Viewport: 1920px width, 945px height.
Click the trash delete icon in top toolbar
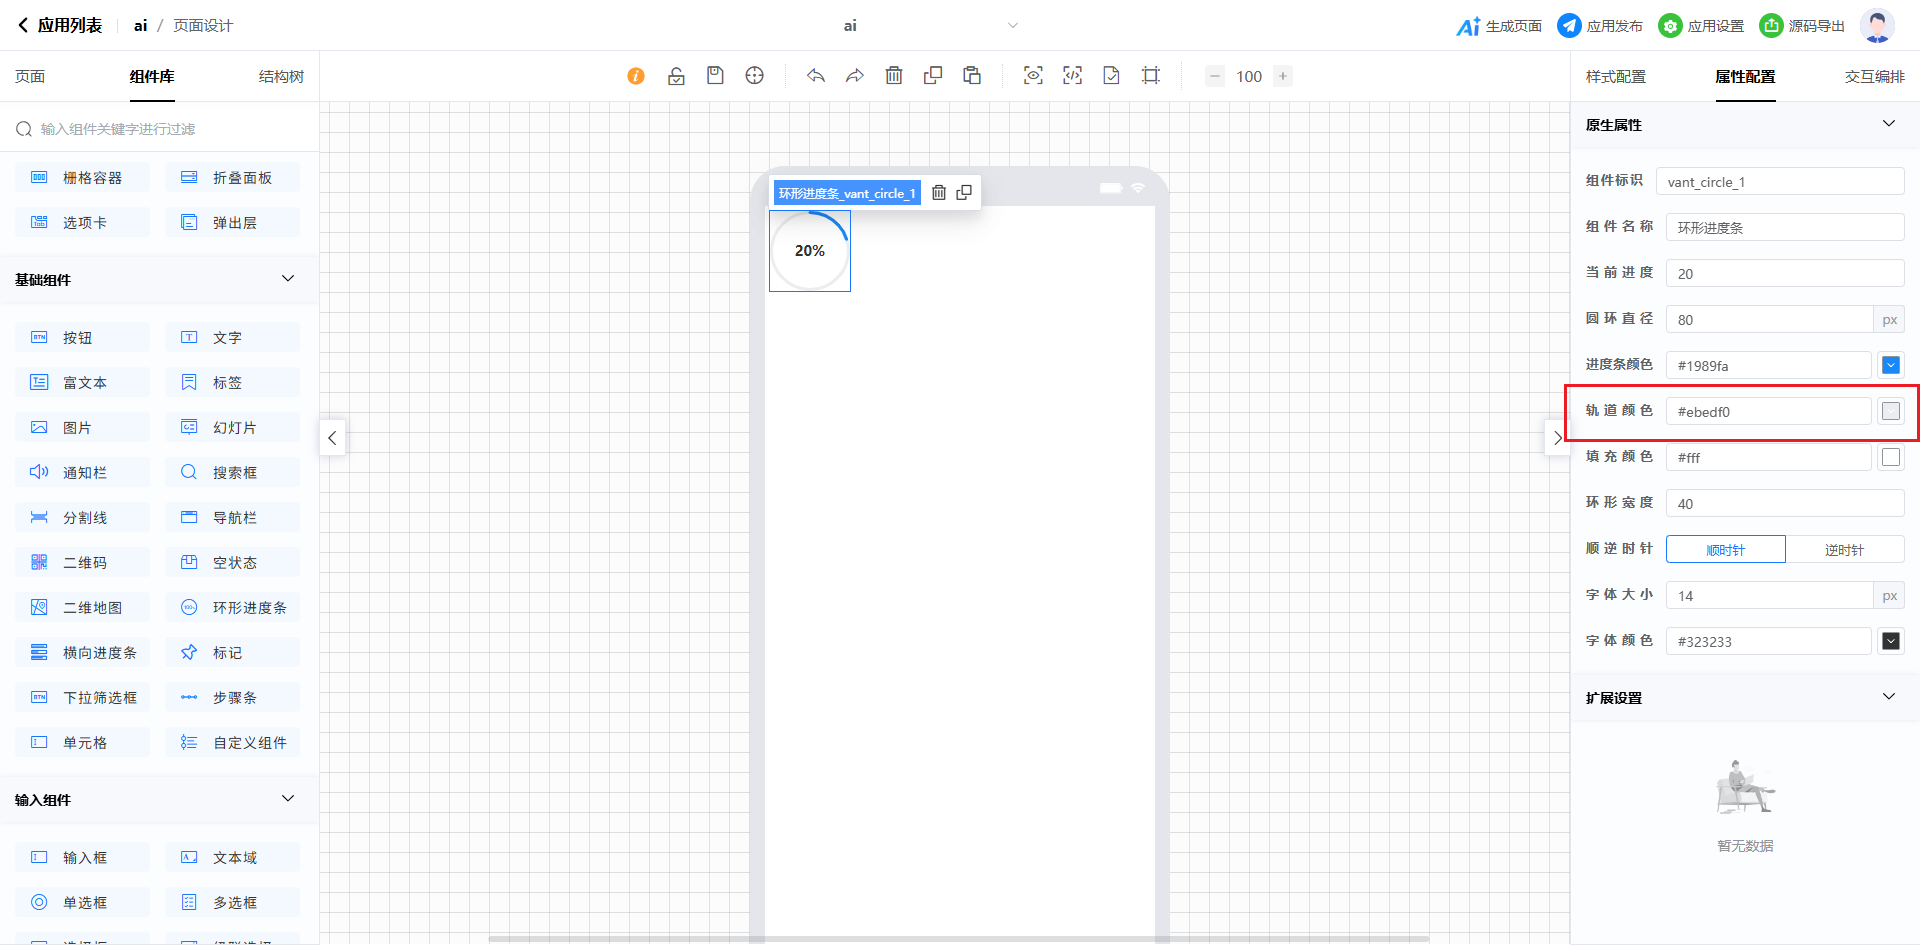pyautogui.click(x=894, y=76)
